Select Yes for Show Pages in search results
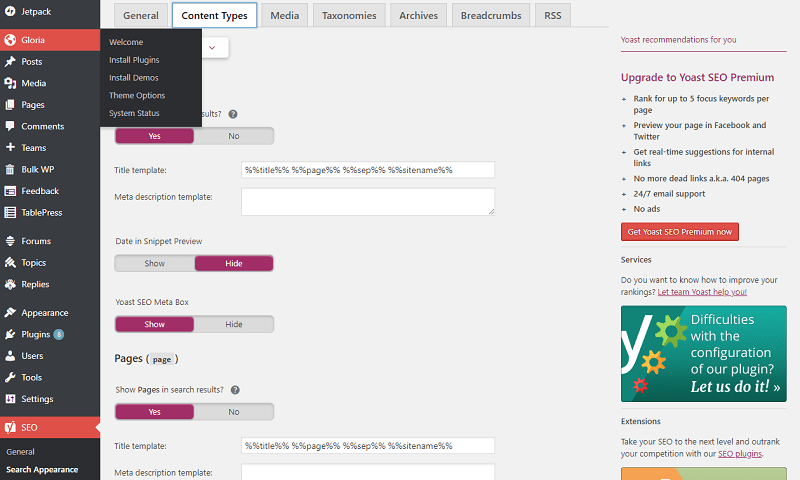The image size is (800, 480). point(154,412)
